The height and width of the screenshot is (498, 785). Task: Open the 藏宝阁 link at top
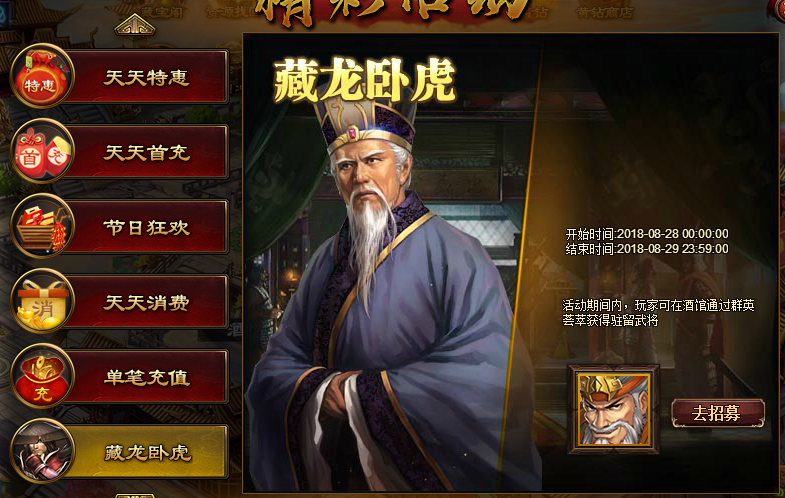[x=161, y=11]
